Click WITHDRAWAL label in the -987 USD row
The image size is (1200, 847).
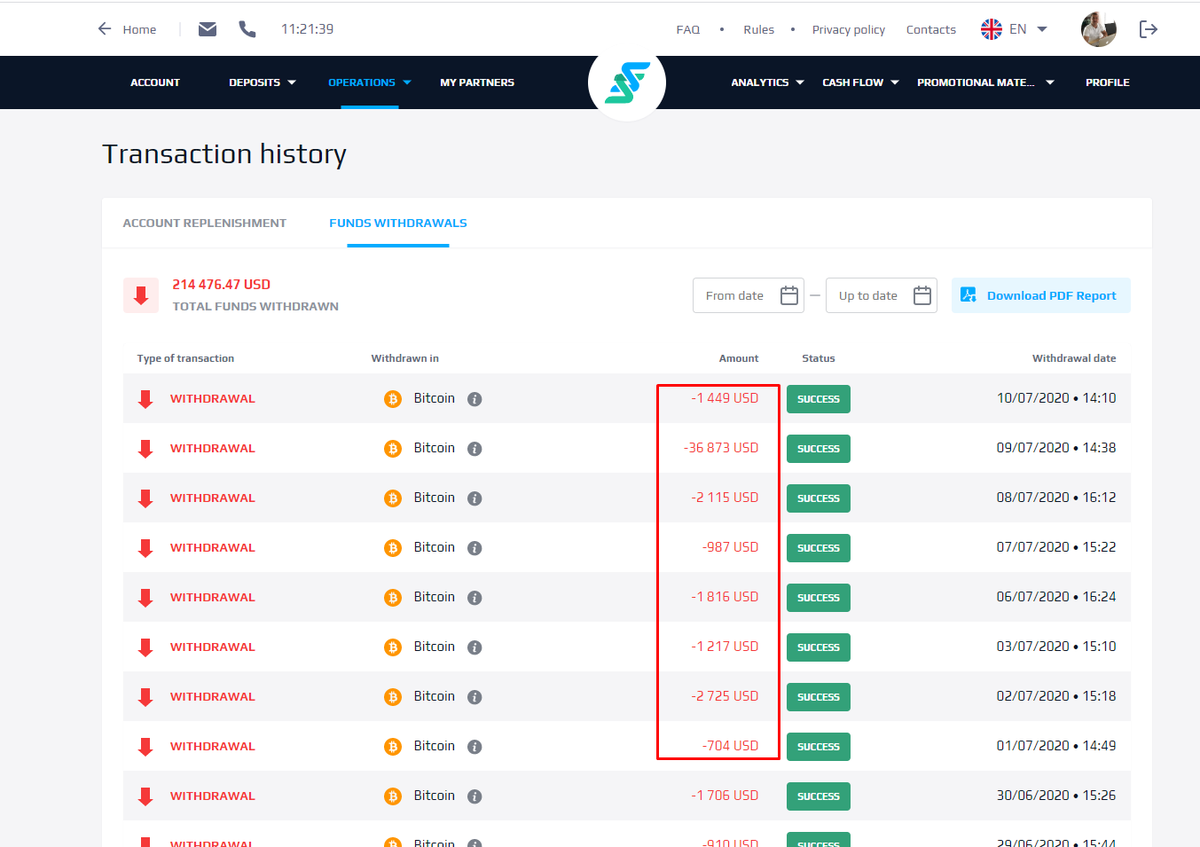212,548
